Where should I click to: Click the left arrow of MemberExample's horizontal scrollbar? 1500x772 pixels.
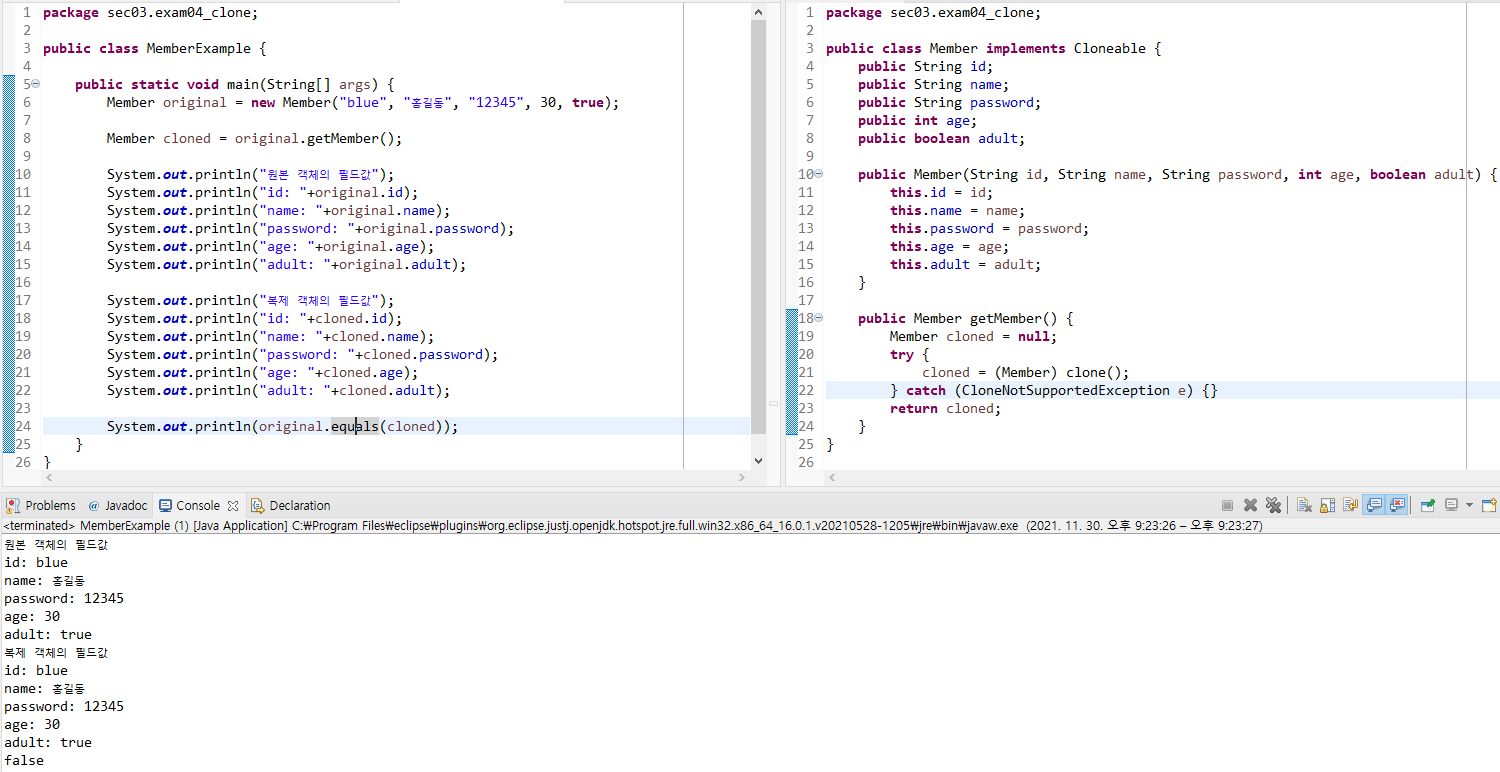(49, 478)
